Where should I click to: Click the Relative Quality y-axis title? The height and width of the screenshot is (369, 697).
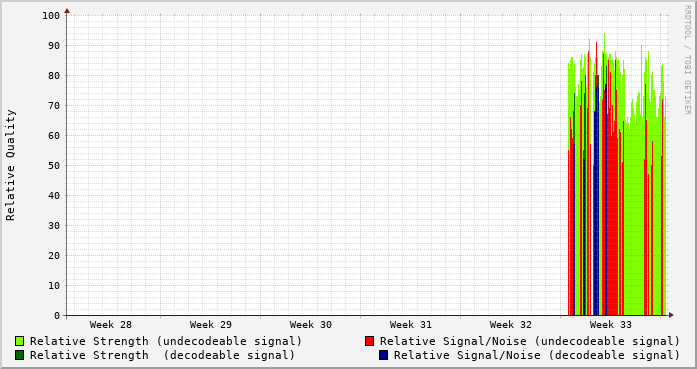point(10,165)
